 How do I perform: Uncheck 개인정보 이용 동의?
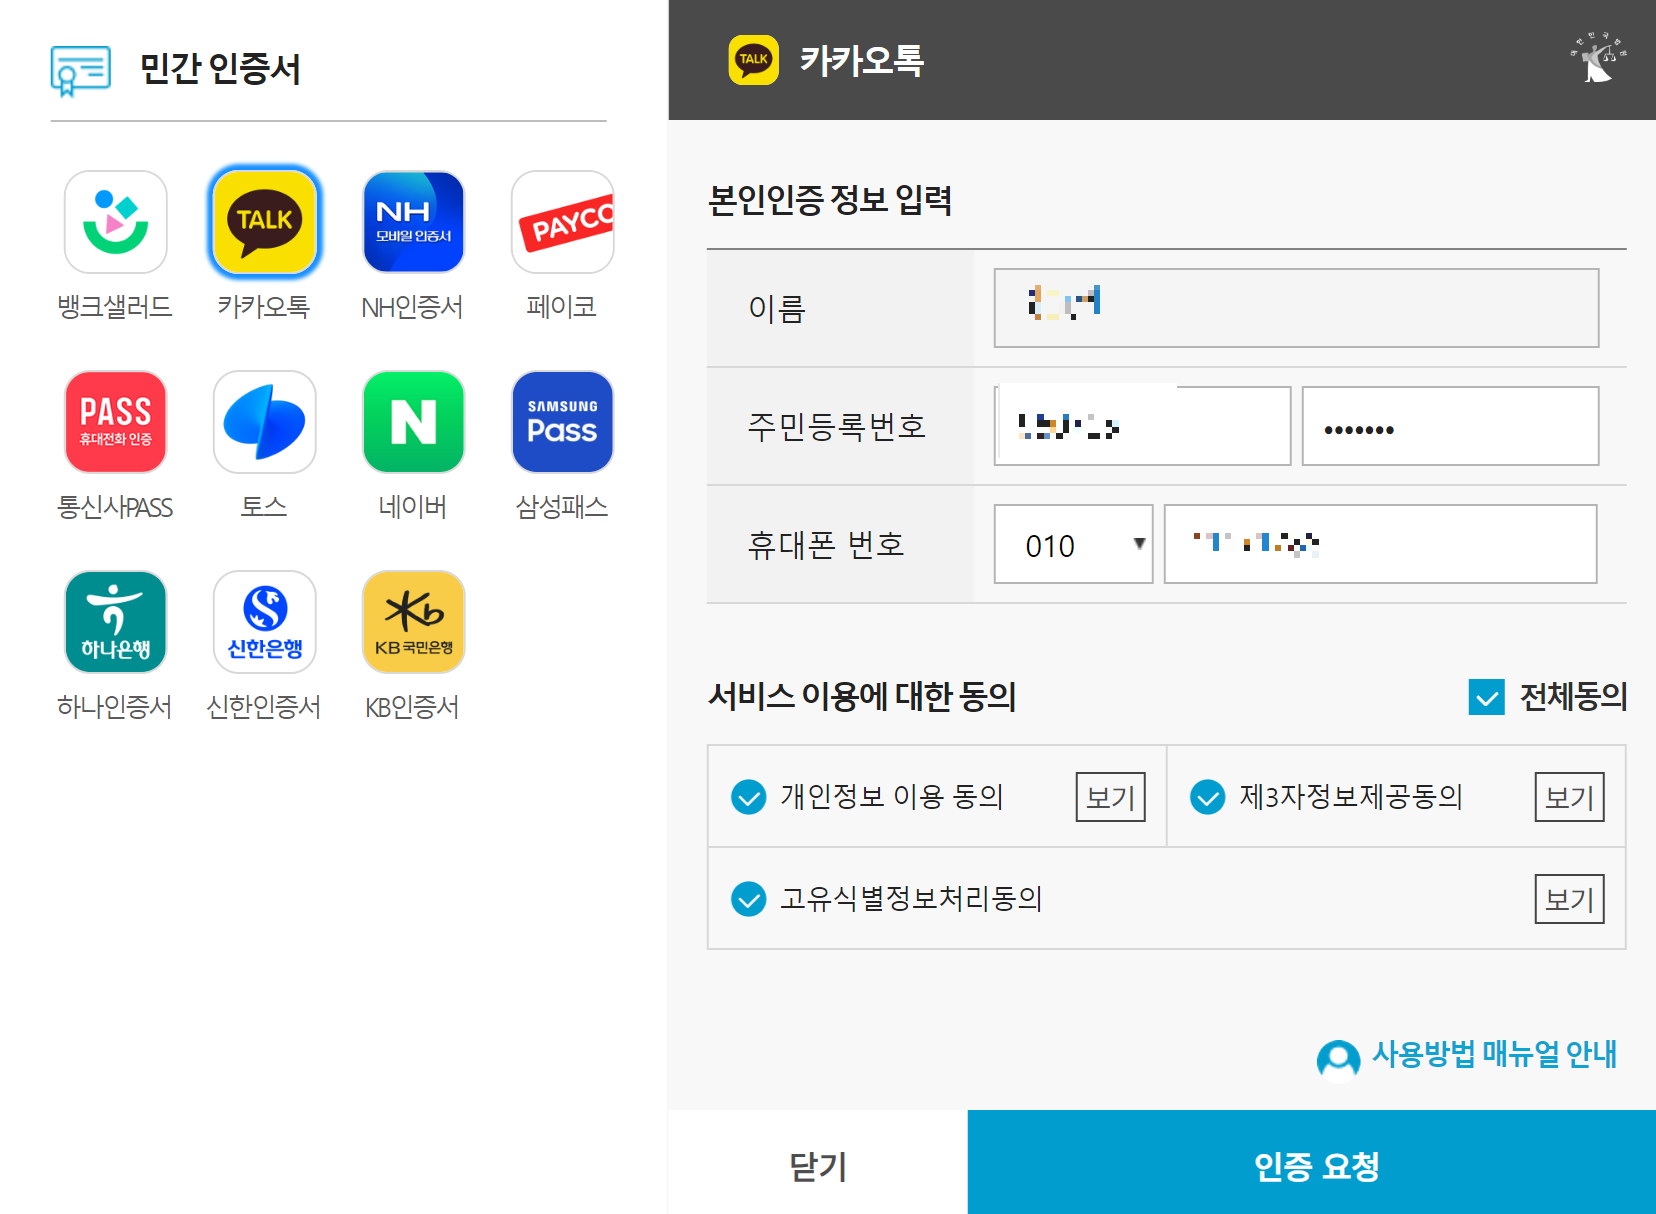point(749,797)
